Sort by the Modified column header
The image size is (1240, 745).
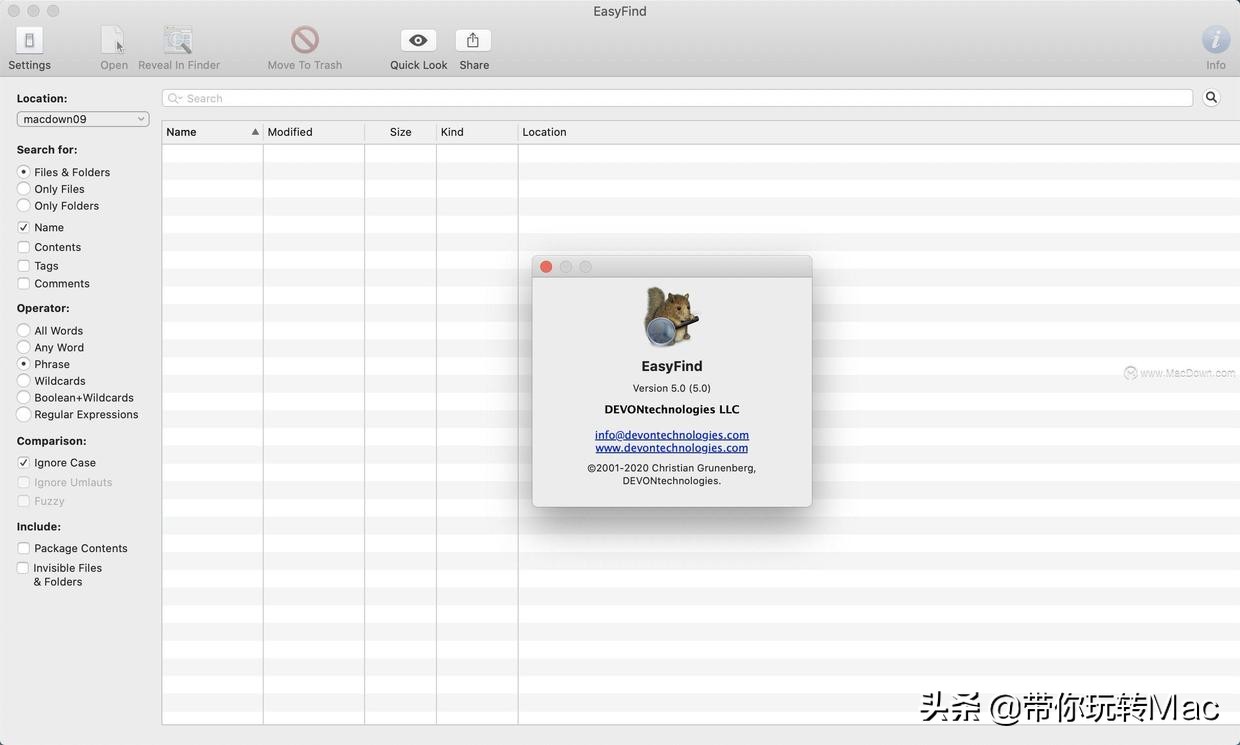coord(314,132)
